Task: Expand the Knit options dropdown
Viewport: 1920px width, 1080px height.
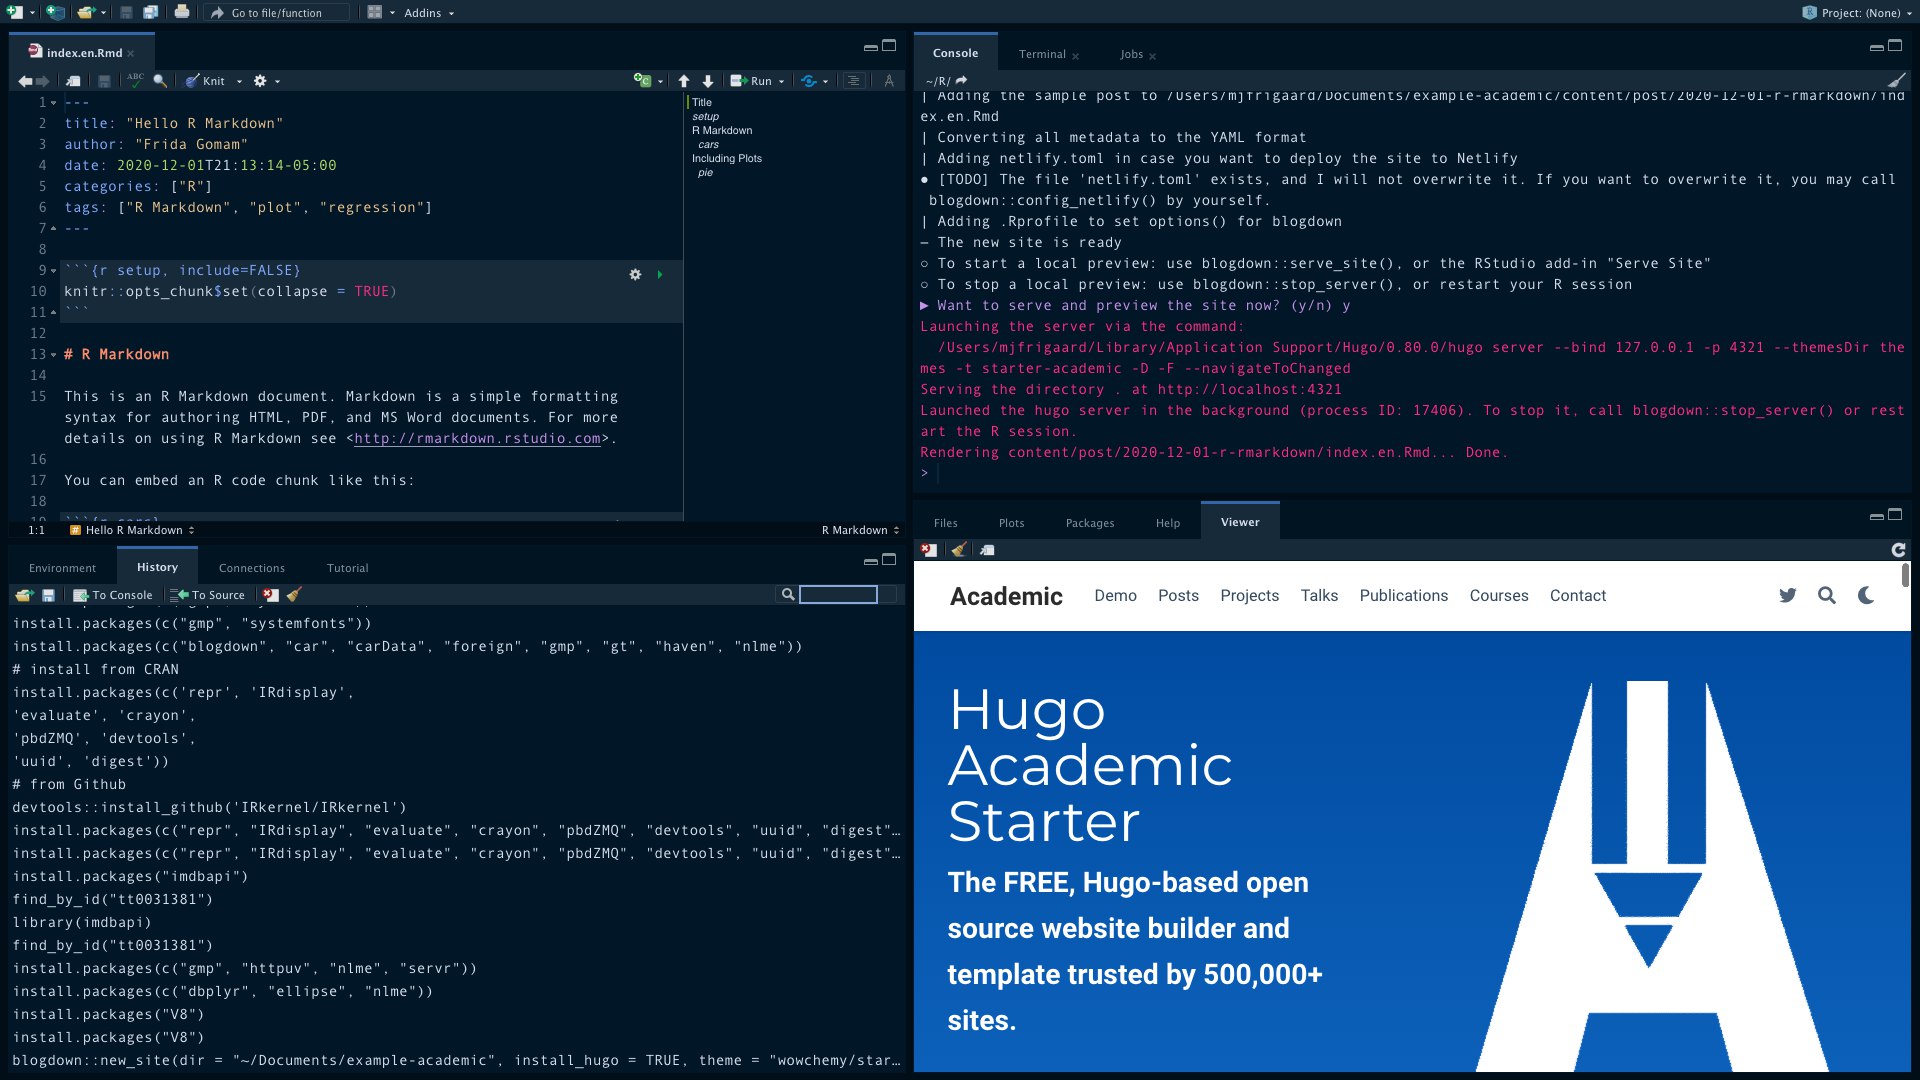Action: [x=239, y=81]
